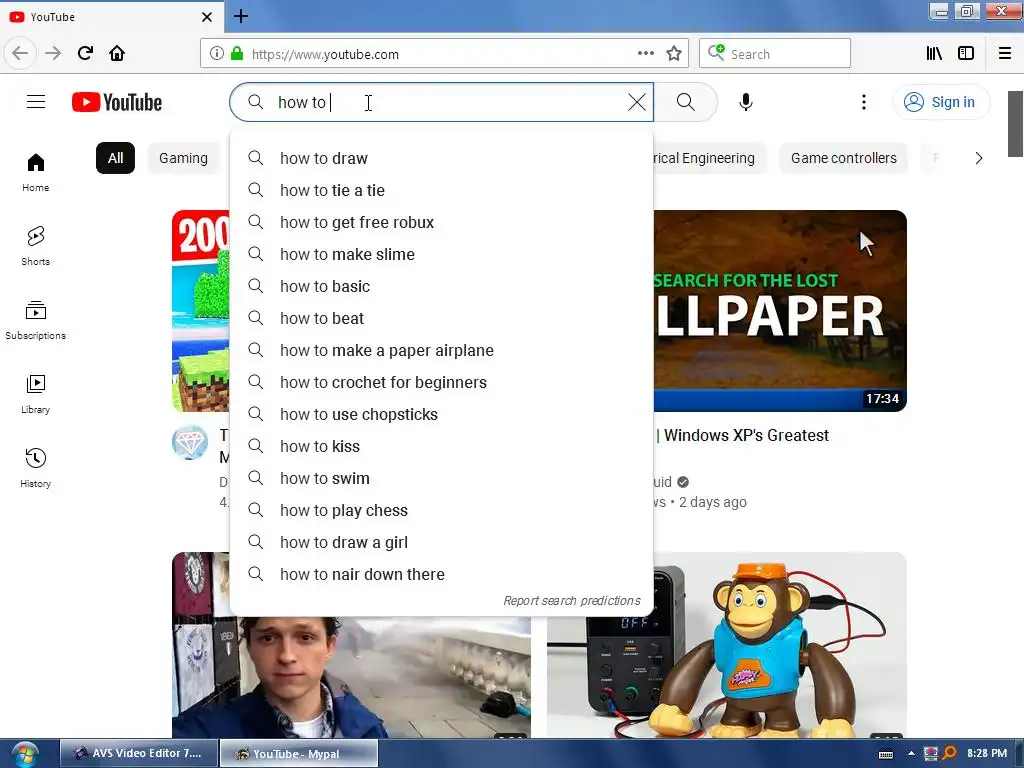Choose suggestion 'how to make a paper airplane'
The height and width of the screenshot is (768, 1024).
441,350
